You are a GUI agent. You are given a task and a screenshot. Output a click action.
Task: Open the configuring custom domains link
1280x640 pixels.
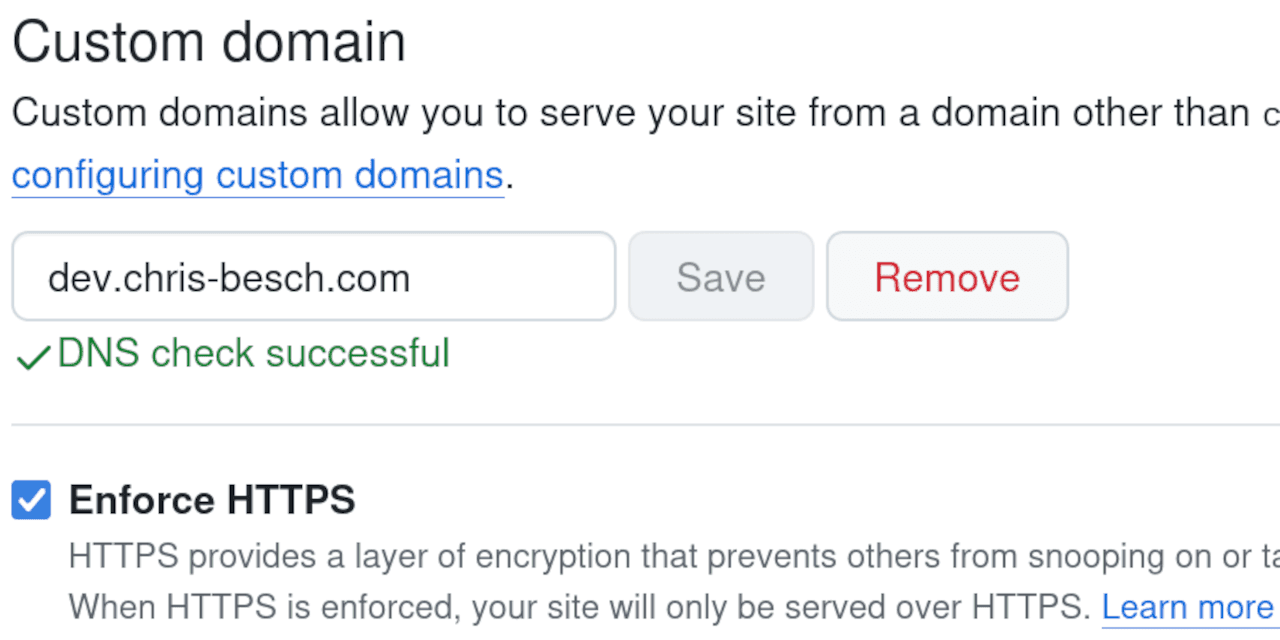(x=257, y=176)
